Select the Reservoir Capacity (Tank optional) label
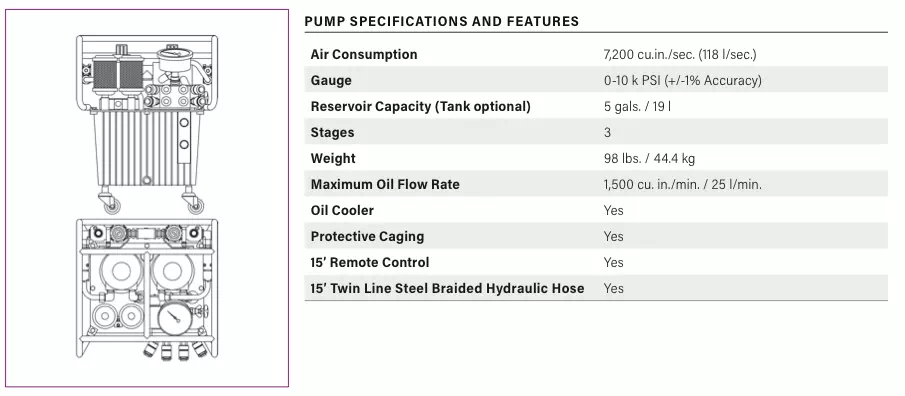This screenshot has width=905, height=396. [x=420, y=107]
